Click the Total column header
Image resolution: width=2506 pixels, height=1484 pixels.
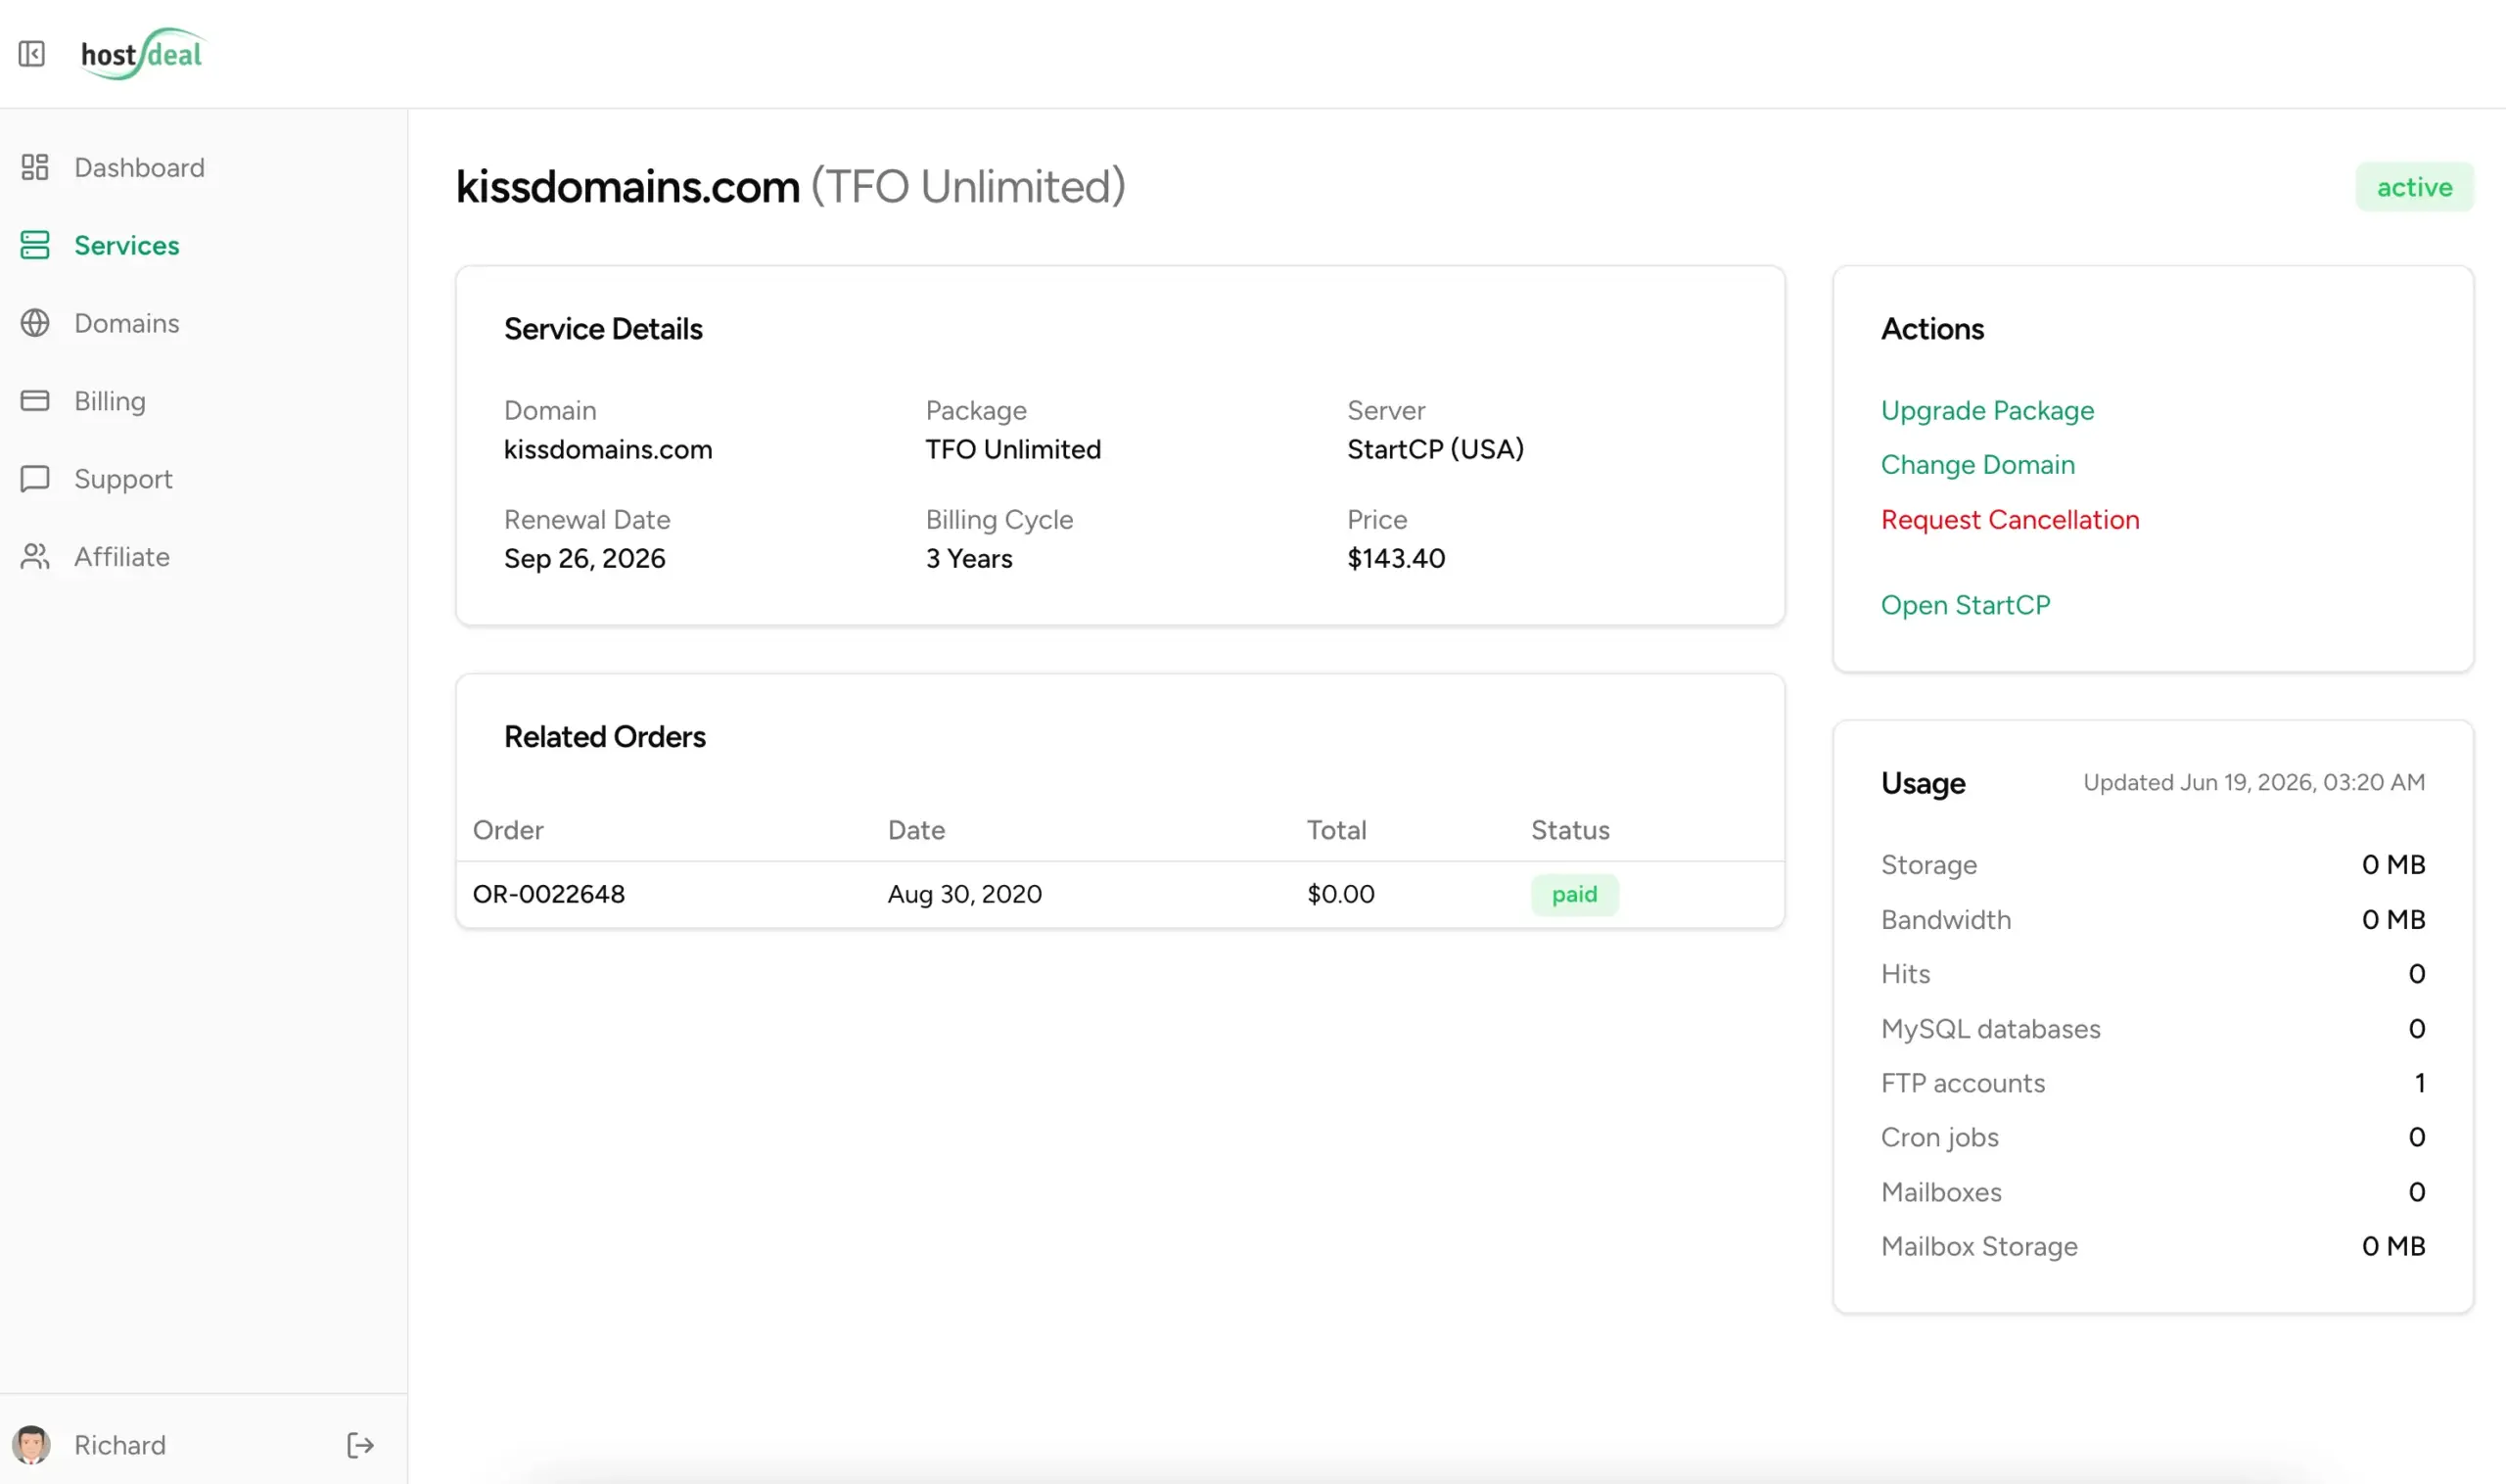pos(1336,831)
